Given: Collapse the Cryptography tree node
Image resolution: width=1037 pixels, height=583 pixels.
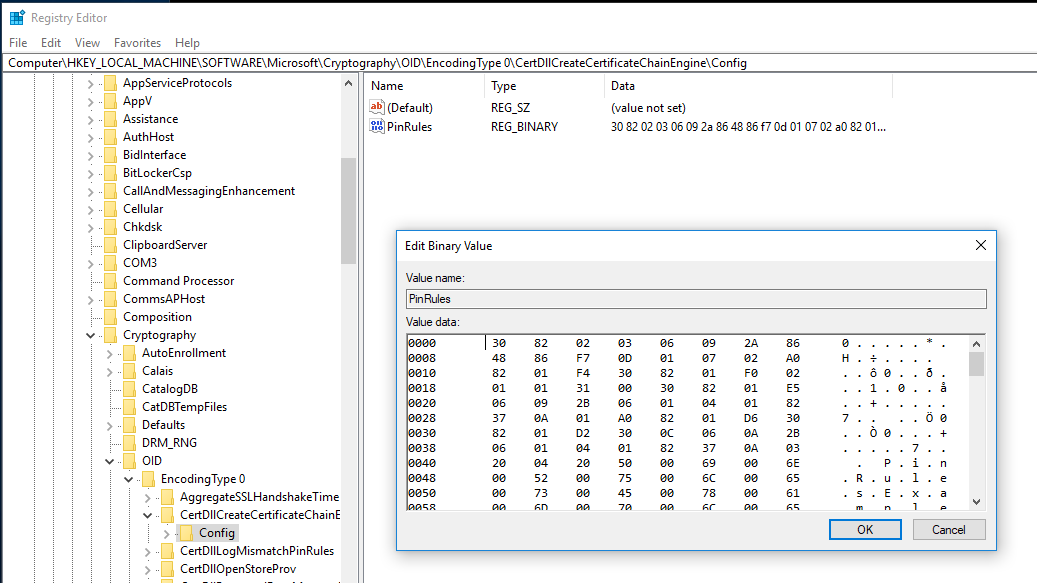Looking at the screenshot, I should (91, 335).
